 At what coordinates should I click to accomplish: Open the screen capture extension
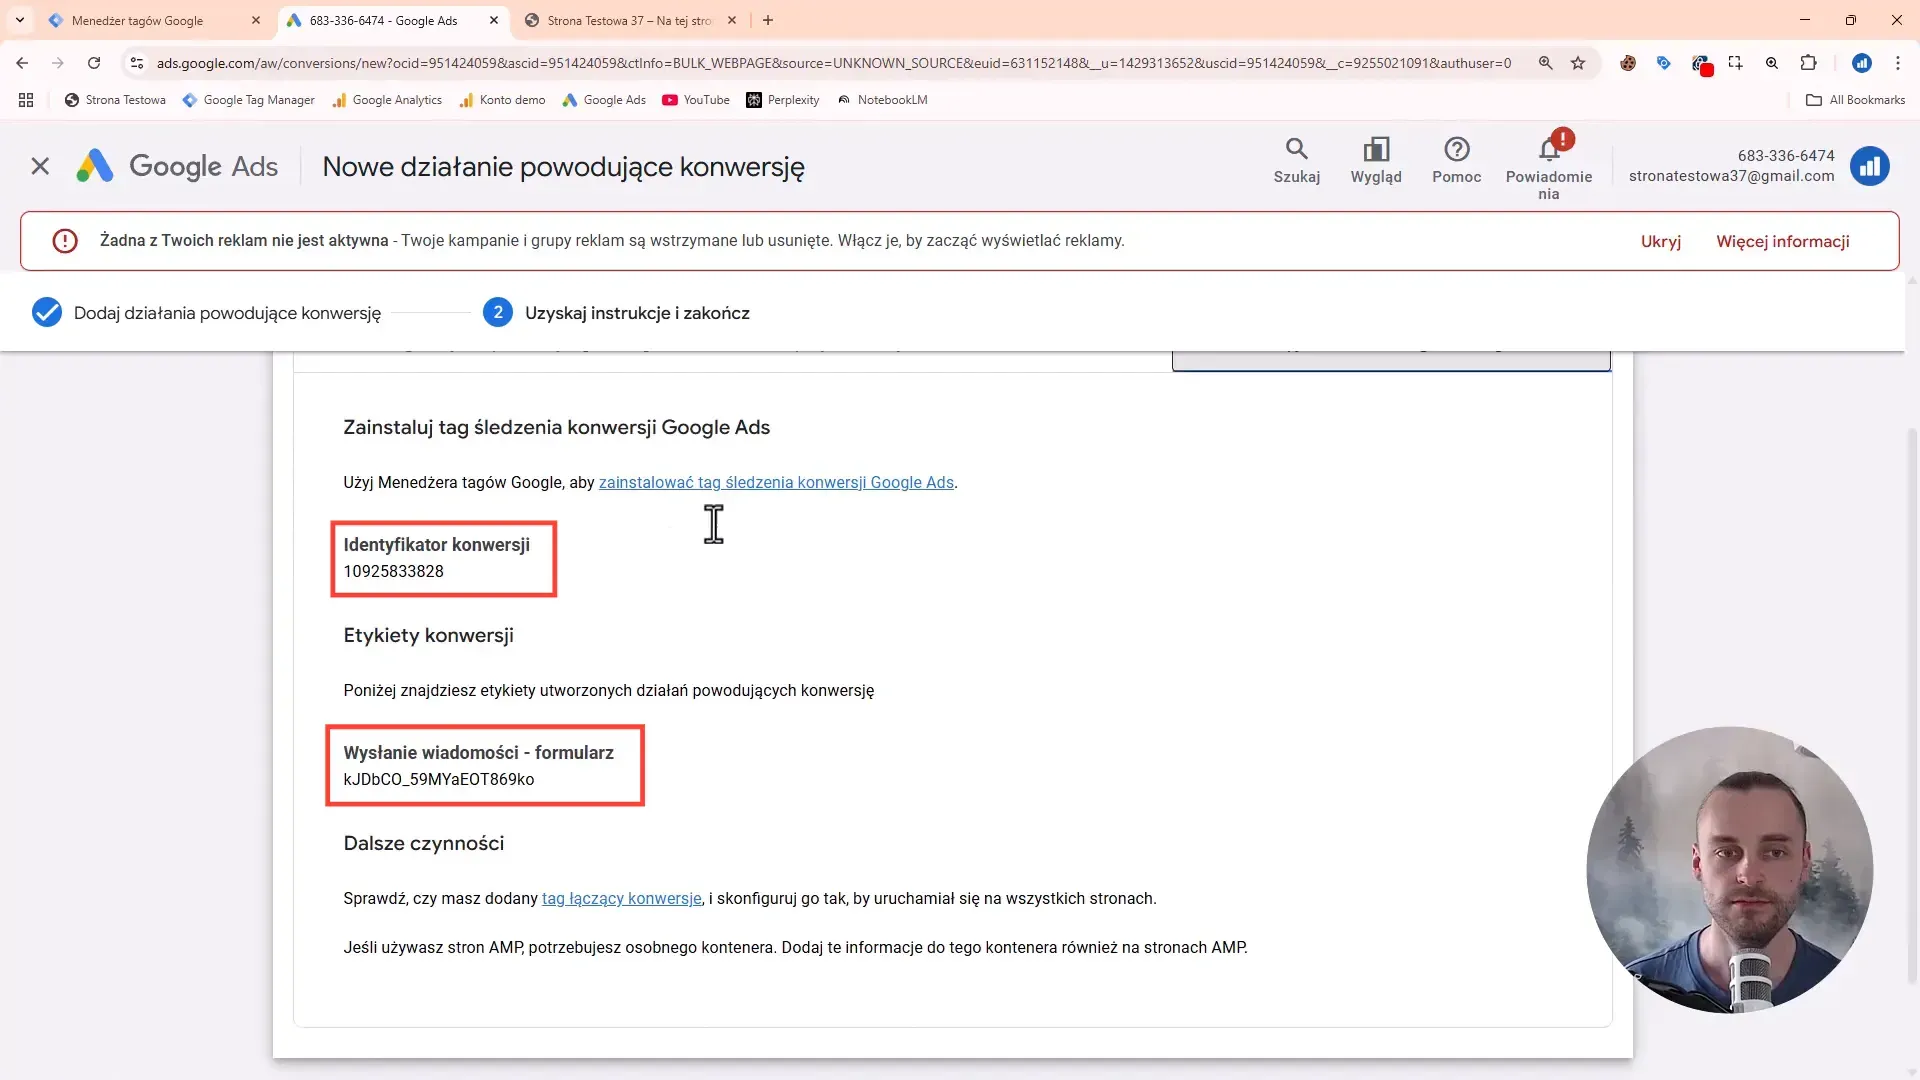pos(1736,63)
